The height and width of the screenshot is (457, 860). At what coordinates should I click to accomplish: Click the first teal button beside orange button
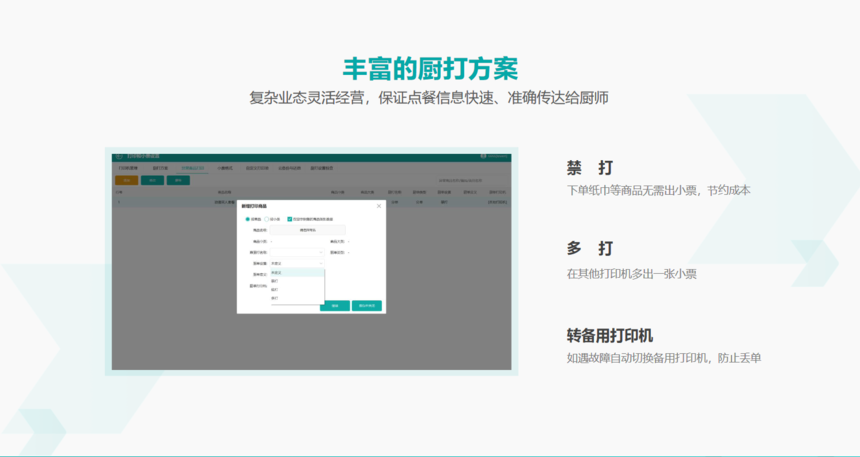152,180
